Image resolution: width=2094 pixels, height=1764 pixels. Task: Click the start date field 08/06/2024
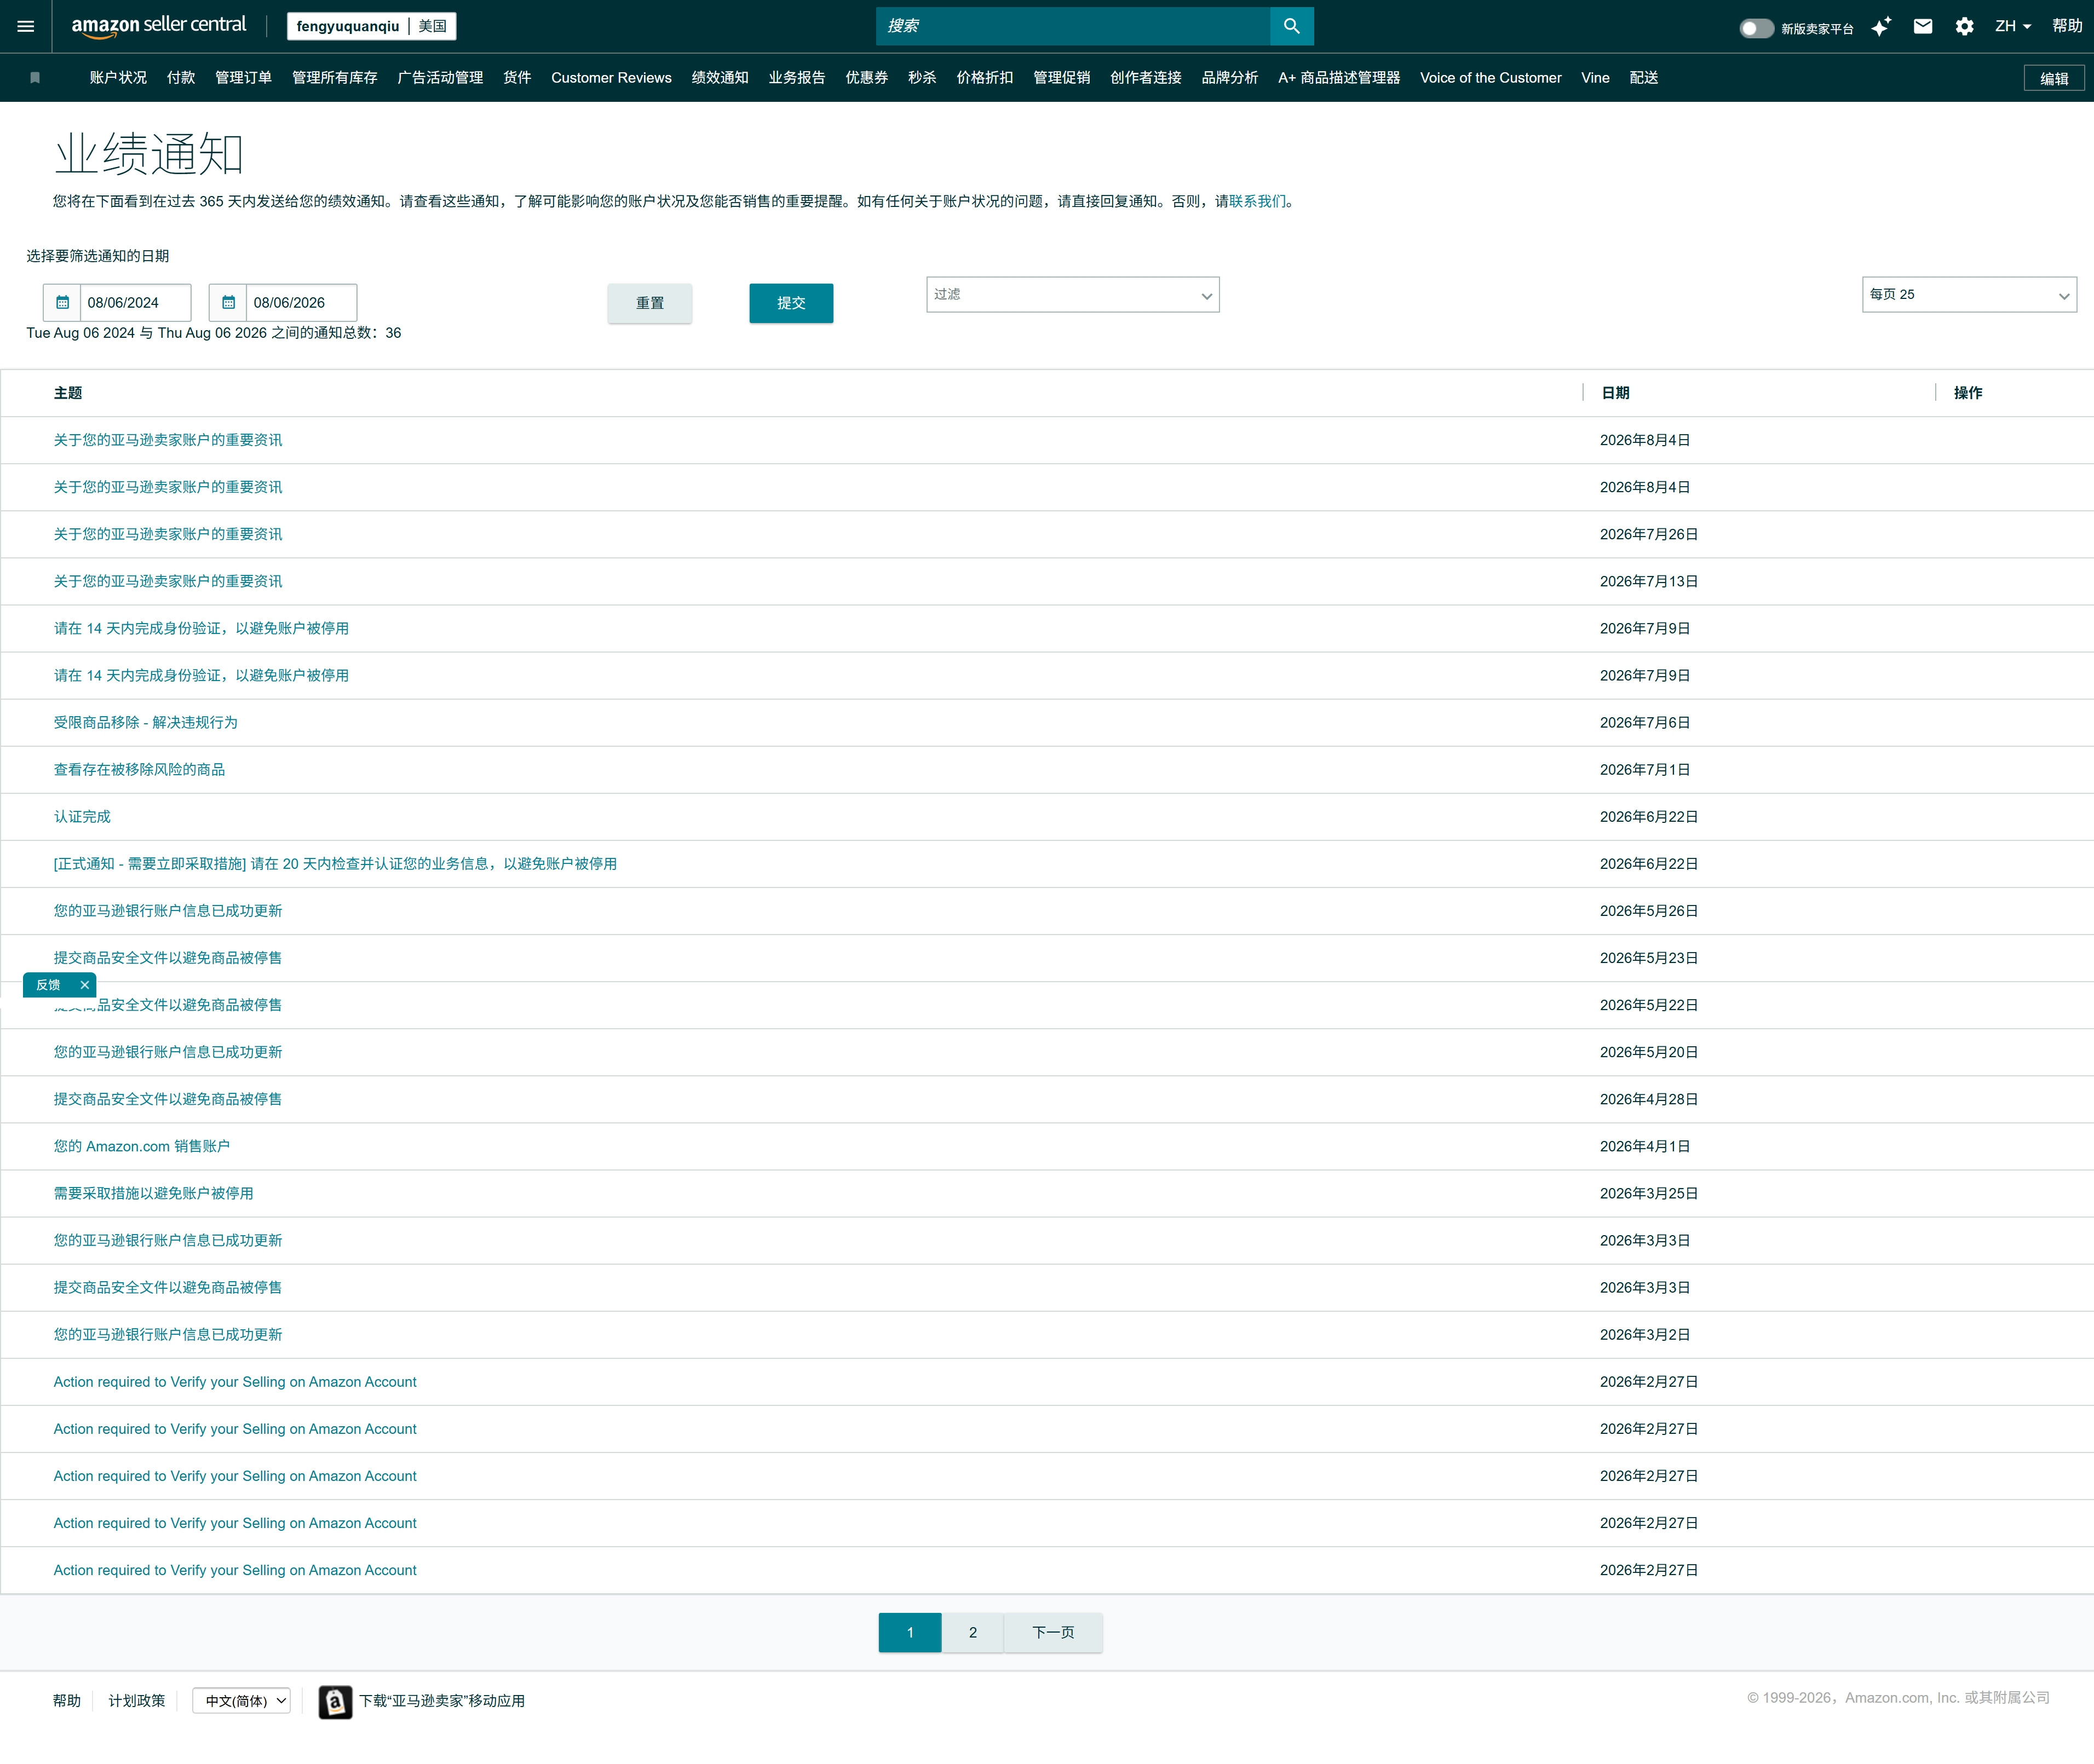point(135,303)
